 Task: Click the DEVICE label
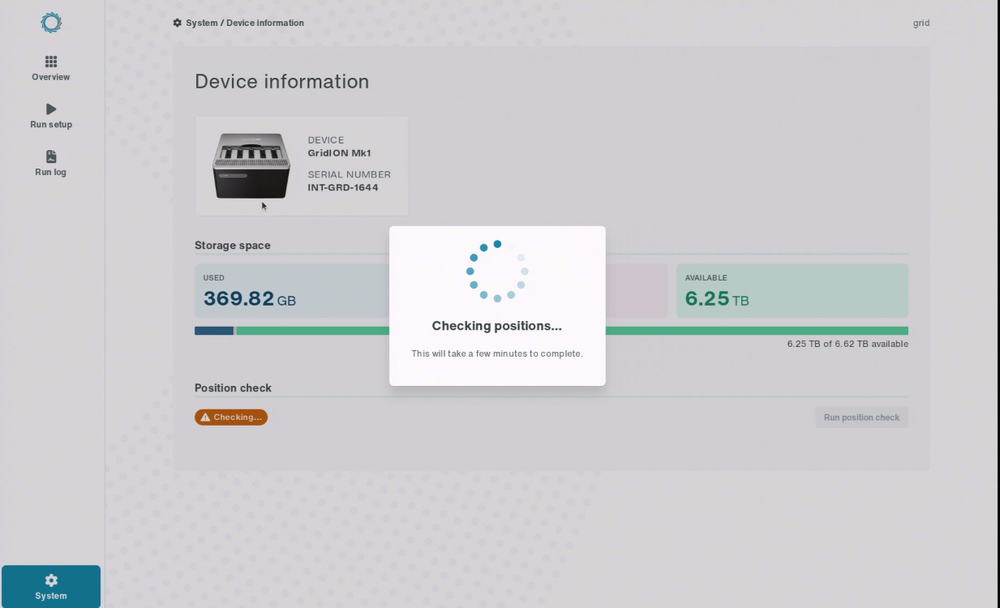(326, 140)
